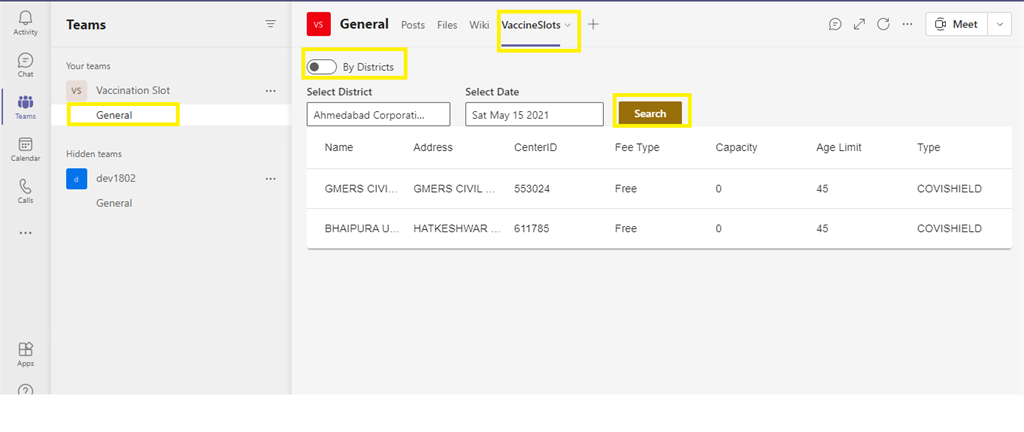1024x432 pixels.
Task: Reload the tab with refresh icon
Action: pos(883,24)
